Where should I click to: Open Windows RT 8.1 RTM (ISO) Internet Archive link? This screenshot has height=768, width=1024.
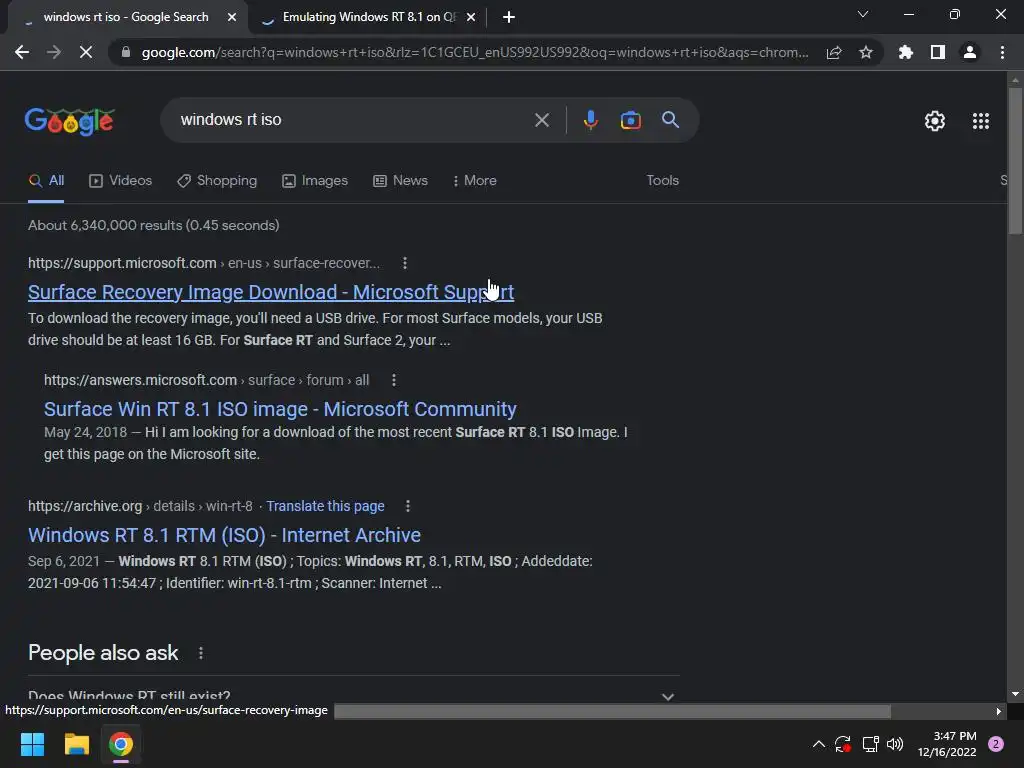tap(224, 535)
